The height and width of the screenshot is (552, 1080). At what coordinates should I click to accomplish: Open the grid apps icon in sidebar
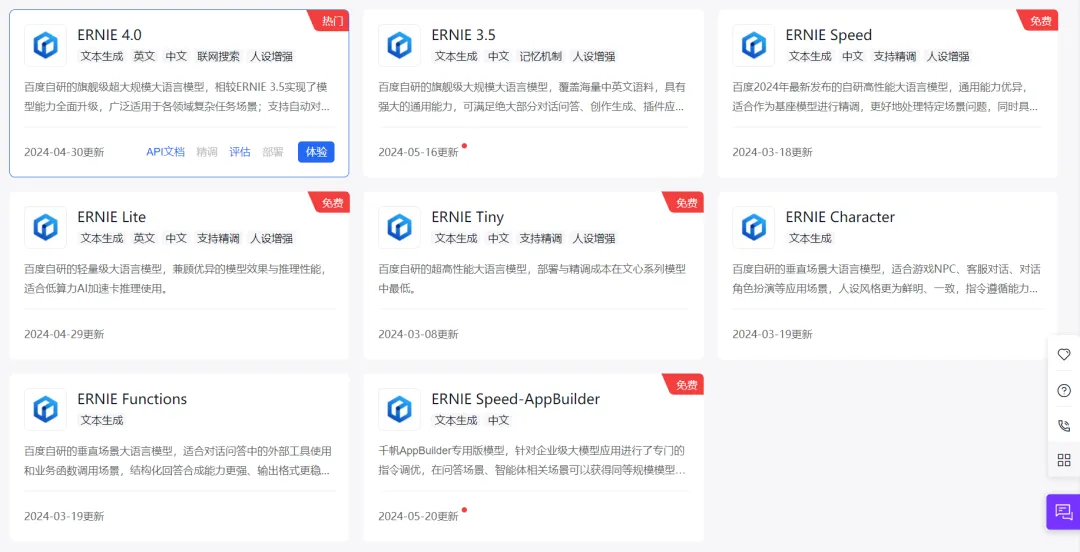(x=1064, y=460)
